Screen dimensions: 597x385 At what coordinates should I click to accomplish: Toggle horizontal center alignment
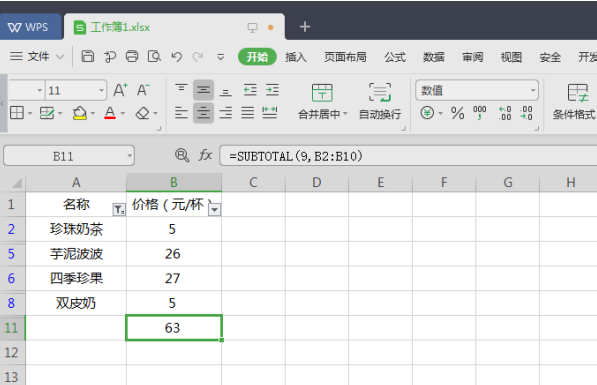point(203,113)
